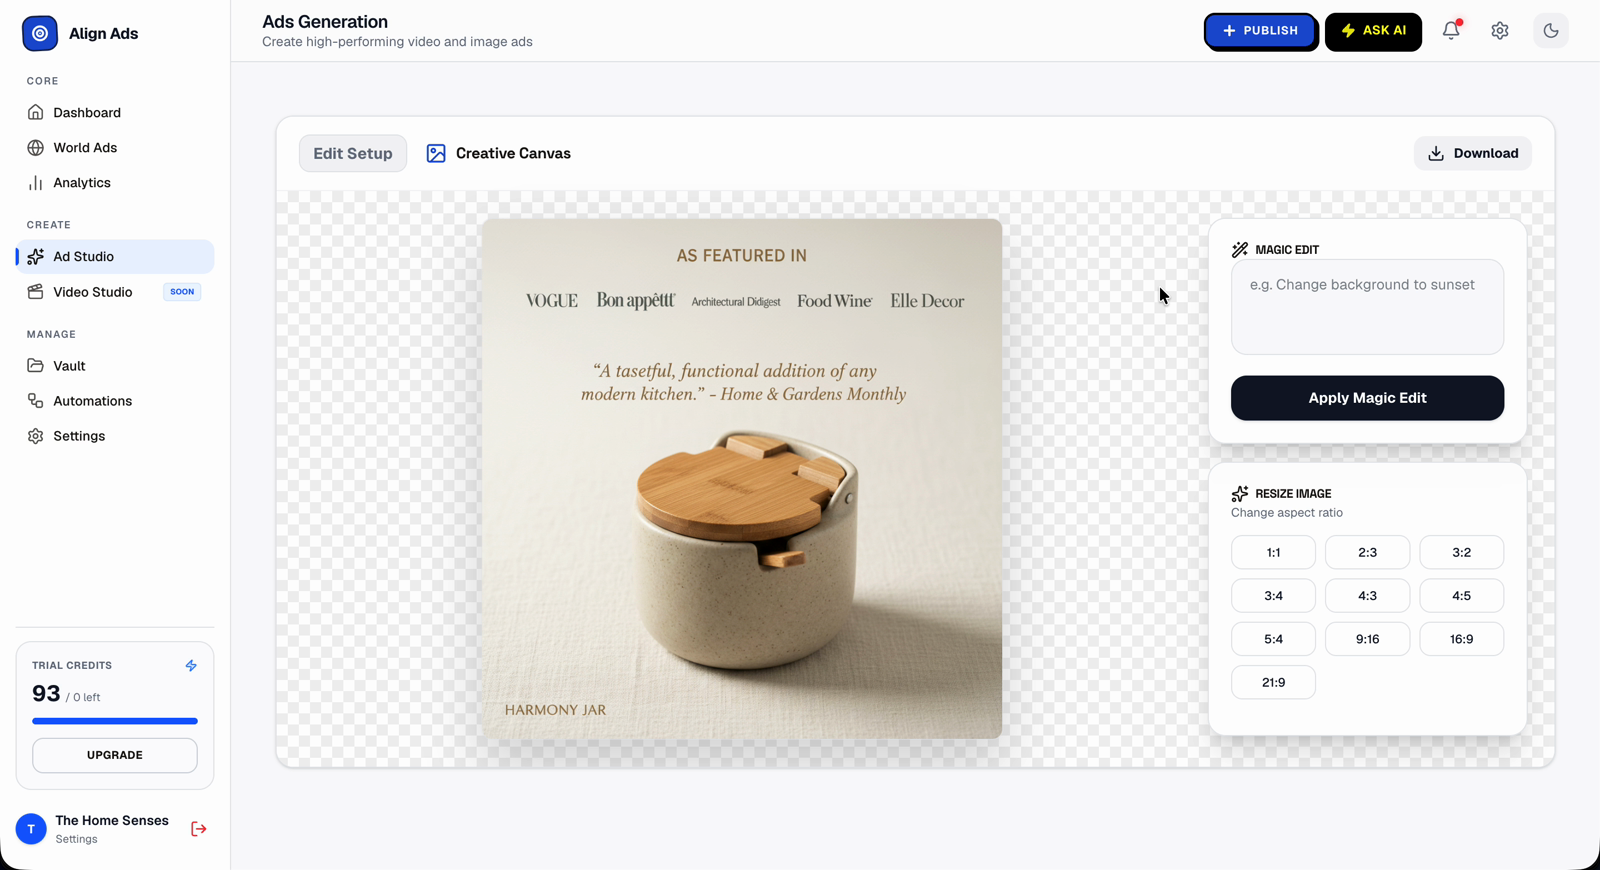1600x870 pixels.
Task: Select Ad Studio in sidebar
Action: point(115,257)
